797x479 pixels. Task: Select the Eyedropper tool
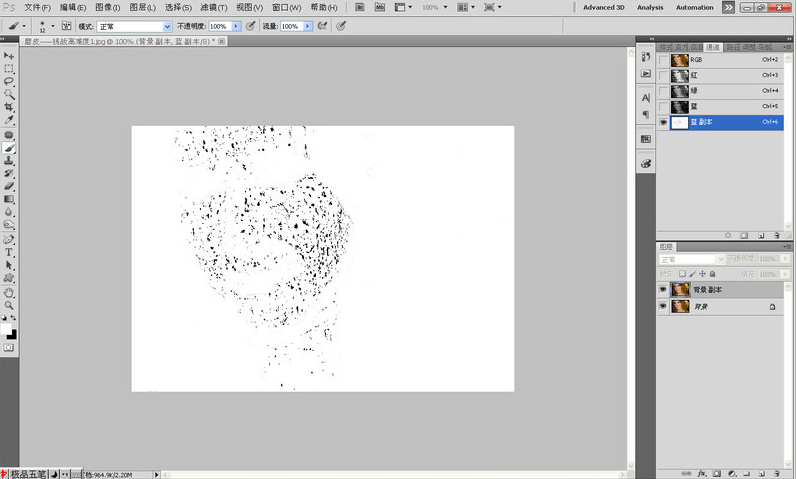point(9,120)
